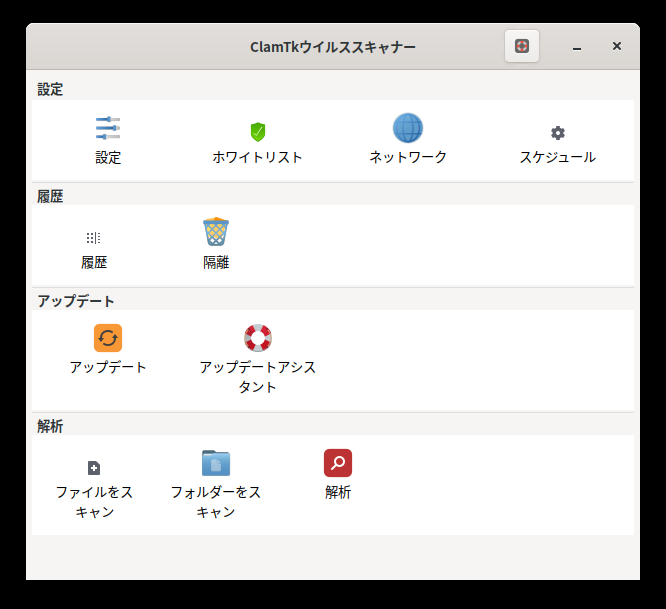Image resolution: width=666 pixels, height=609 pixels.
Task: Open the red 解析 magnifier icon
Action: point(338,463)
